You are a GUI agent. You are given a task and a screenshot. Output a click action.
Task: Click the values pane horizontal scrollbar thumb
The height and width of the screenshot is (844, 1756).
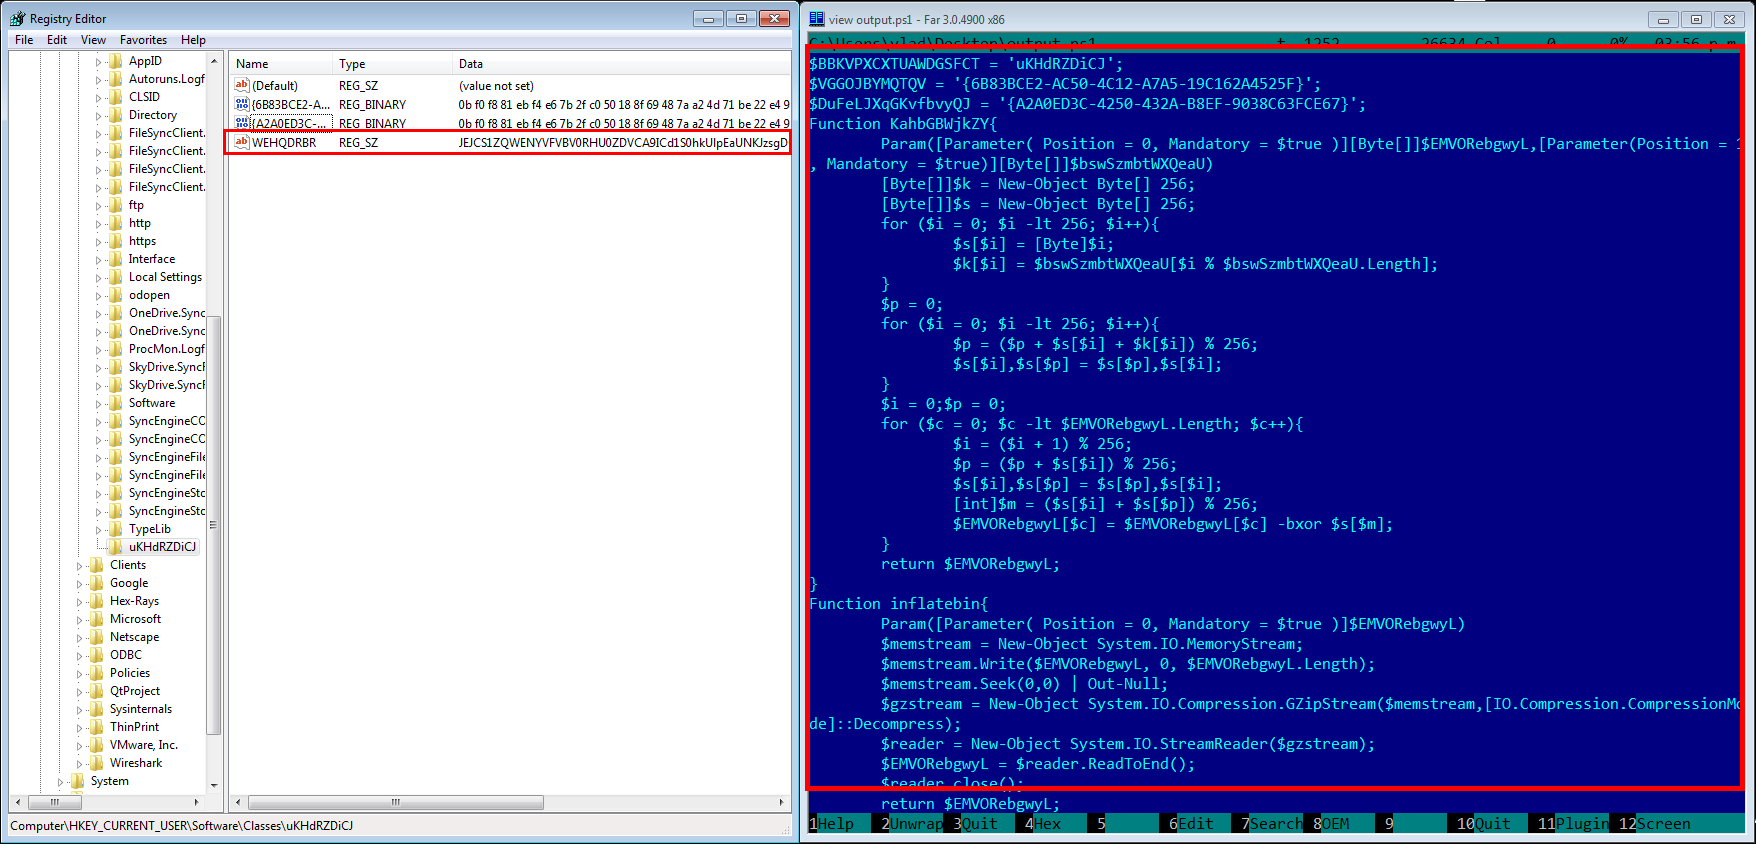pos(396,802)
